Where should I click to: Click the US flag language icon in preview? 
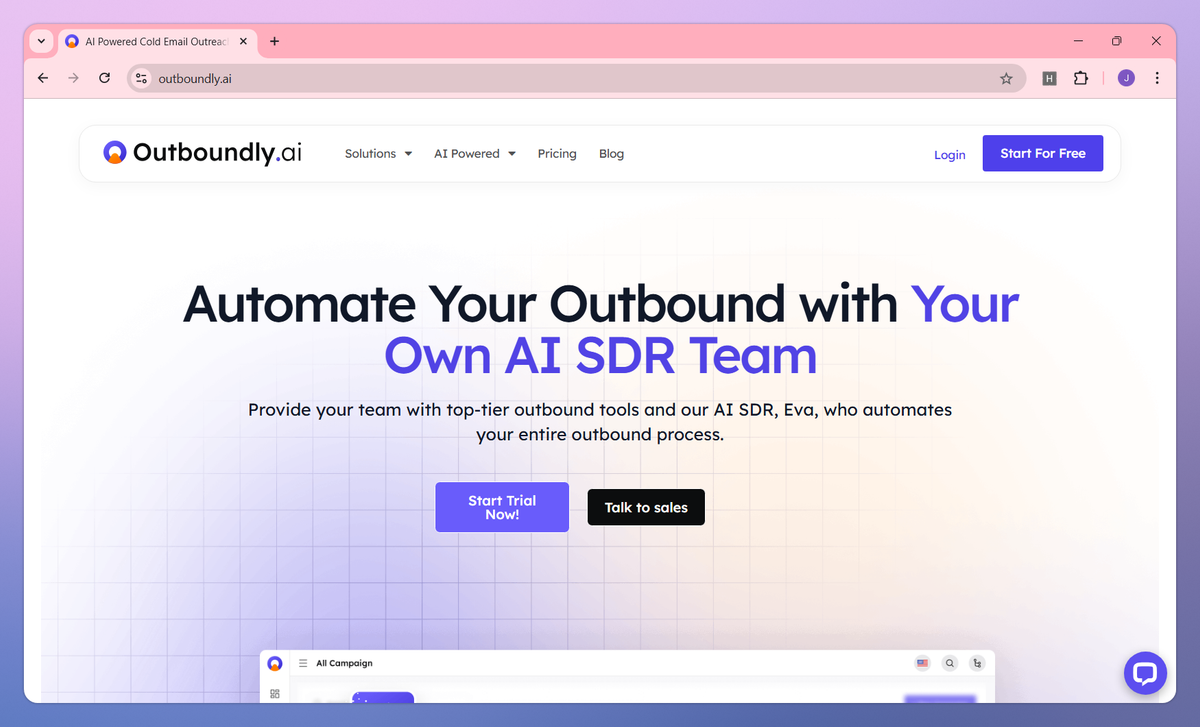click(x=922, y=663)
